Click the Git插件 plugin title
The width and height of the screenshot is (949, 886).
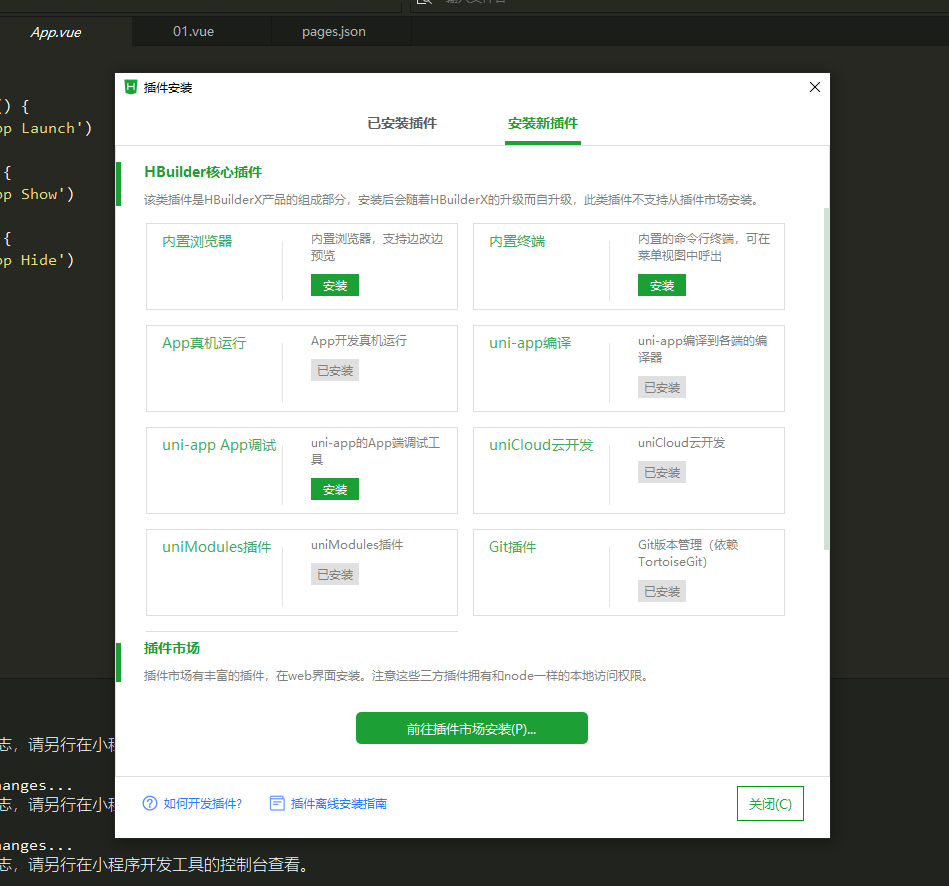pos(513,547)
